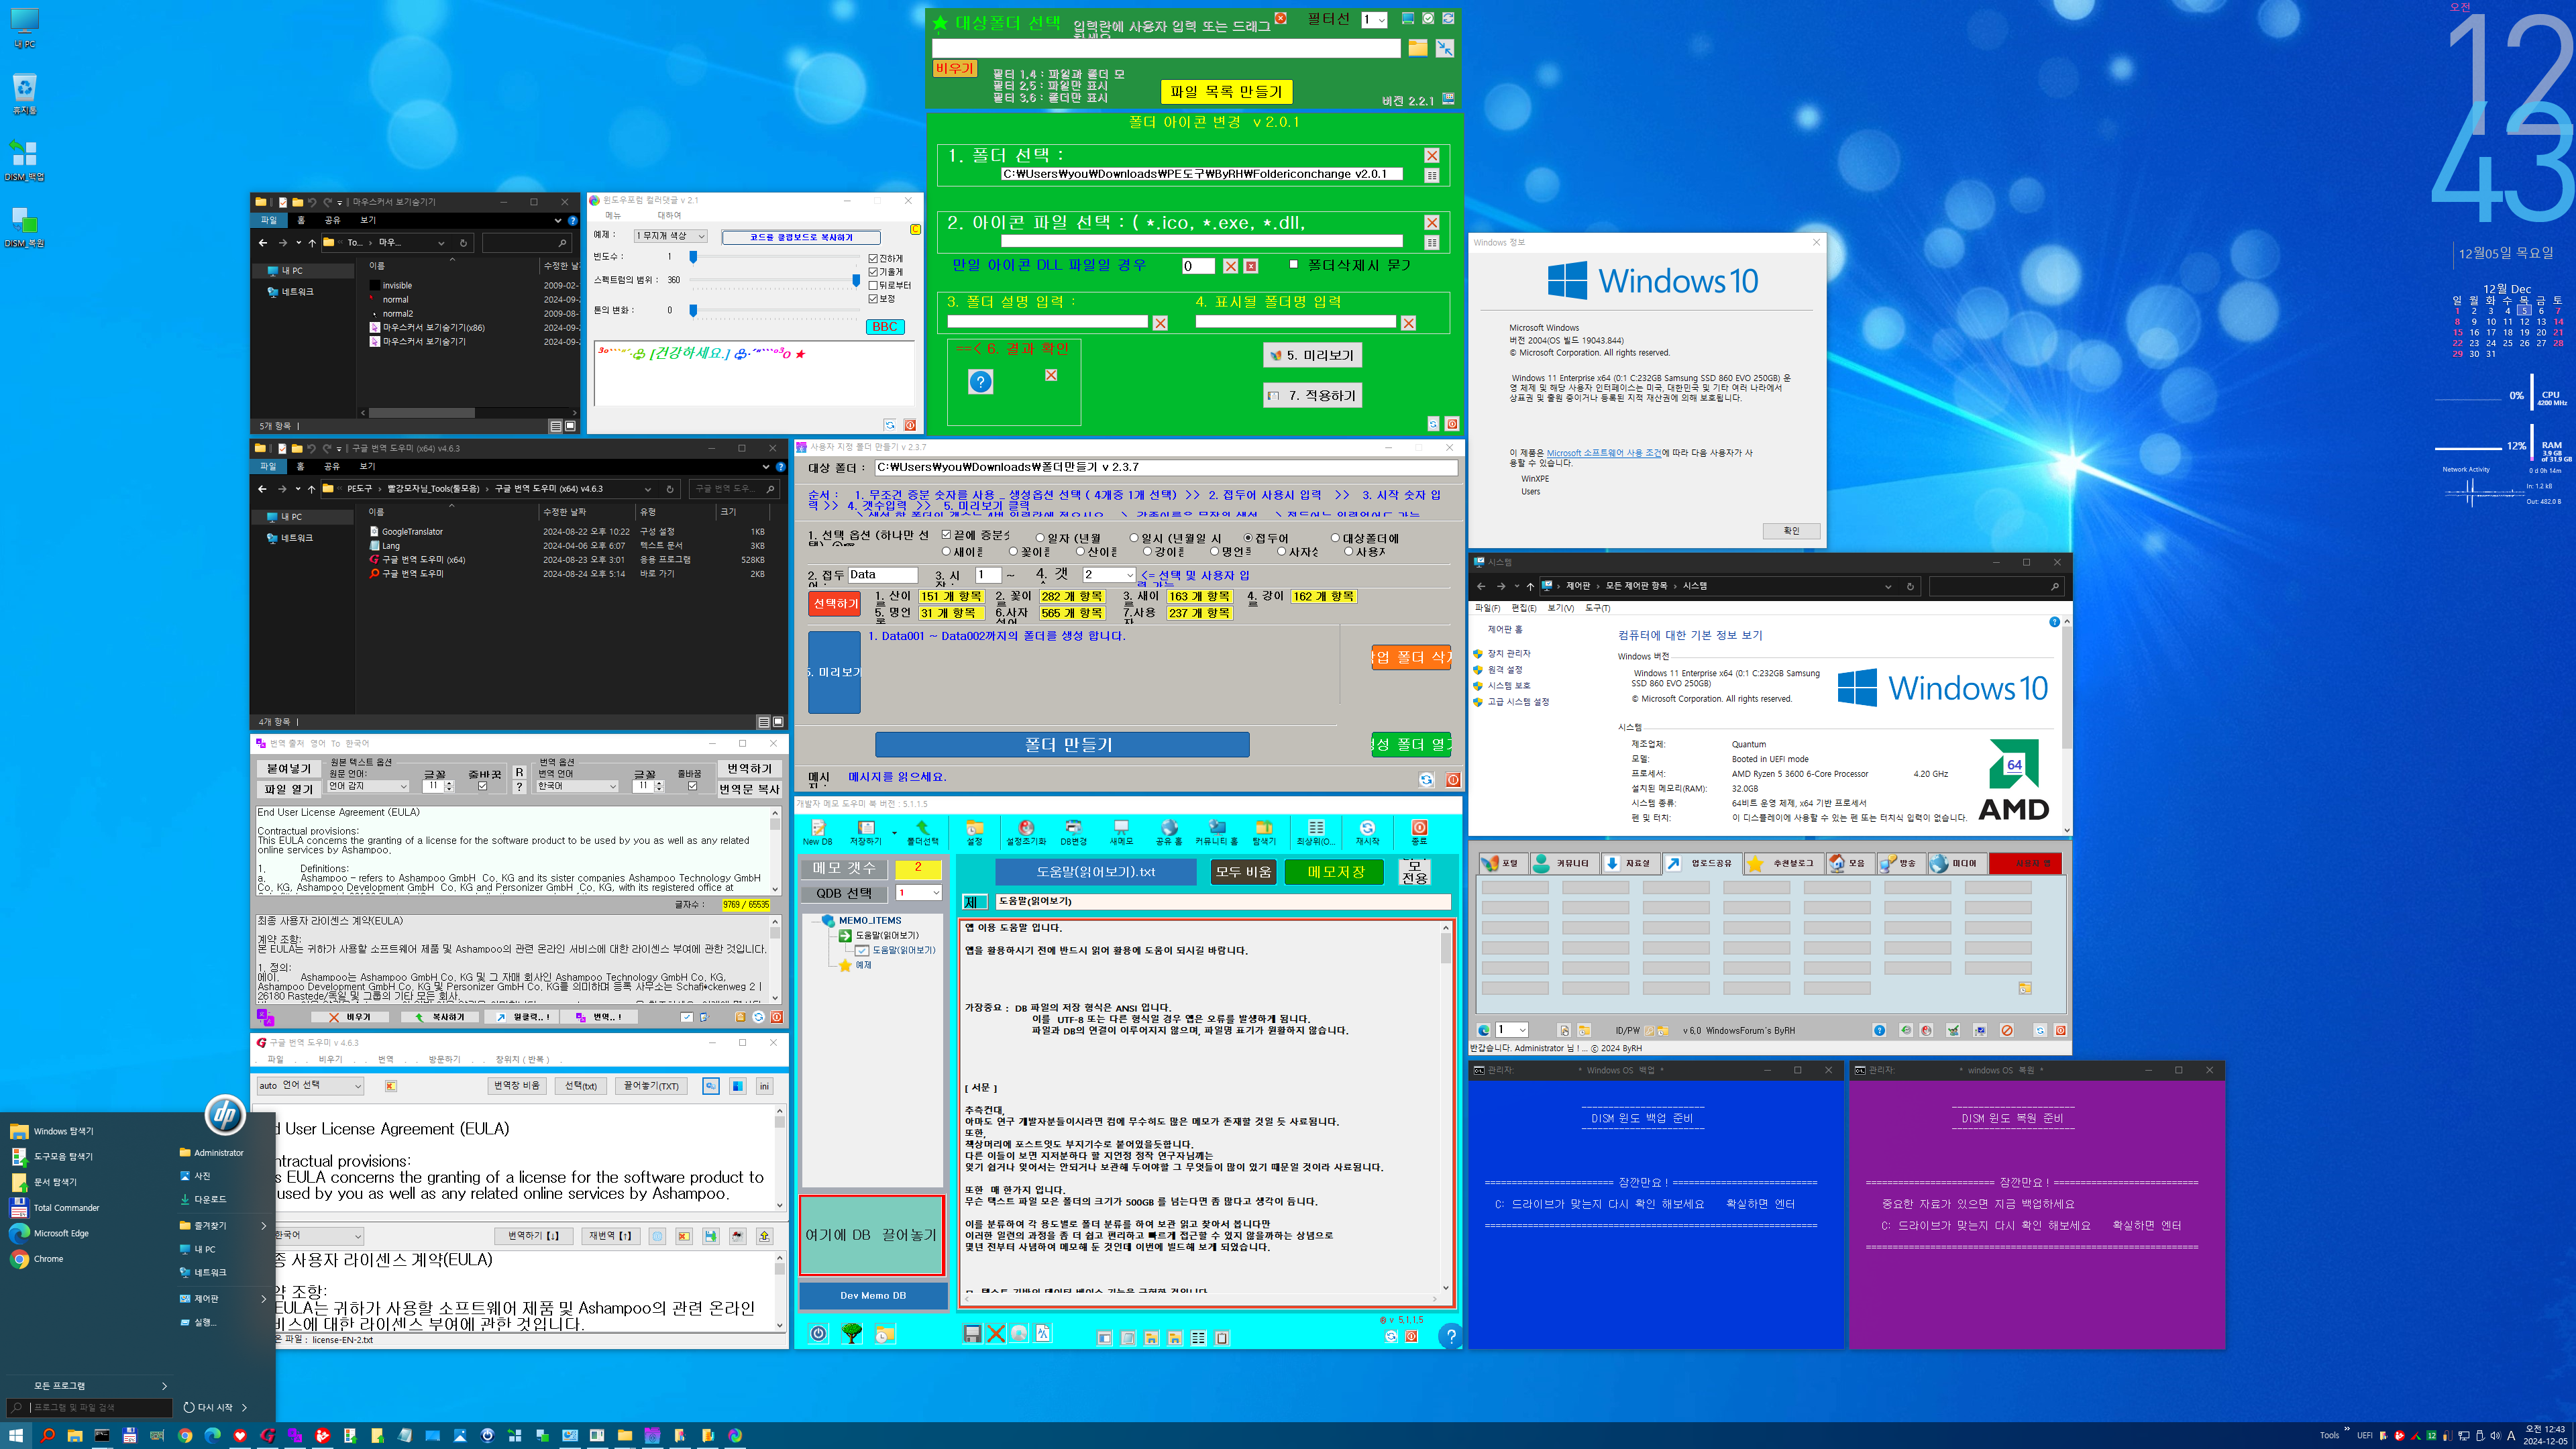Toggle the 폴더삭제시 묻기 checkbox
2576x1449 pixels.
(1293, 264)
